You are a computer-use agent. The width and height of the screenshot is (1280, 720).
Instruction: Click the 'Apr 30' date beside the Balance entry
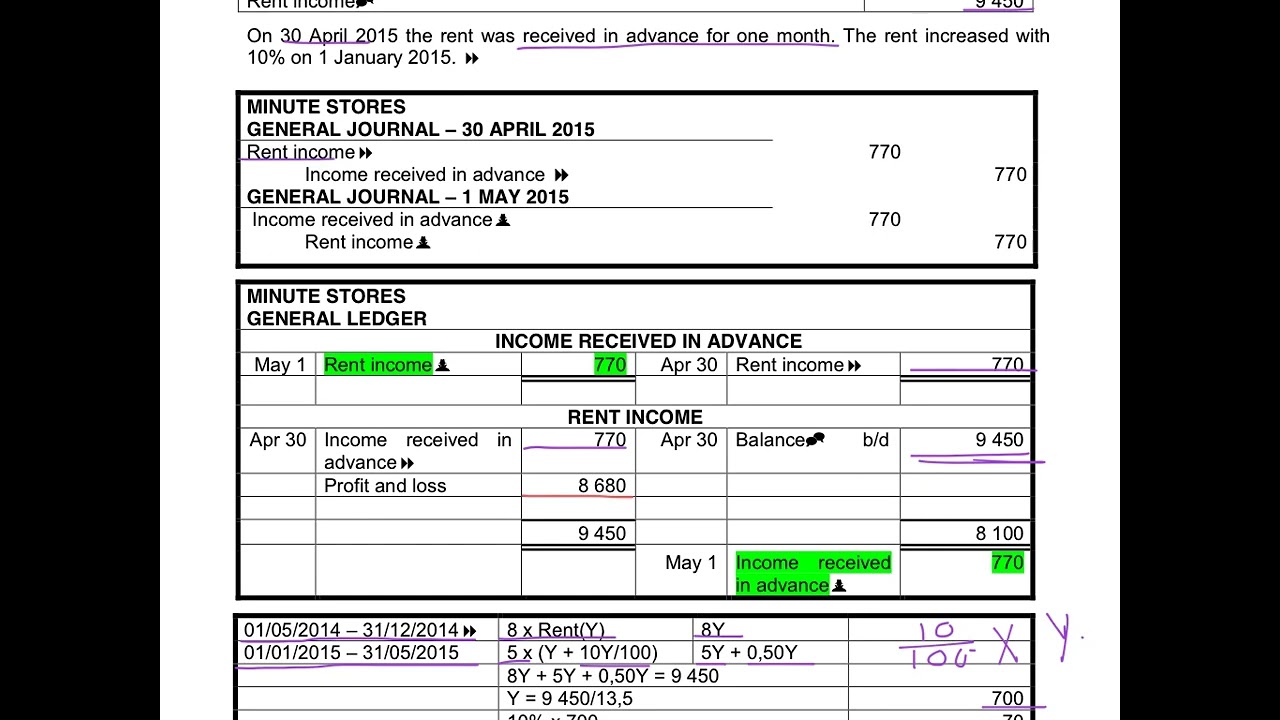(x=689, y=440)
